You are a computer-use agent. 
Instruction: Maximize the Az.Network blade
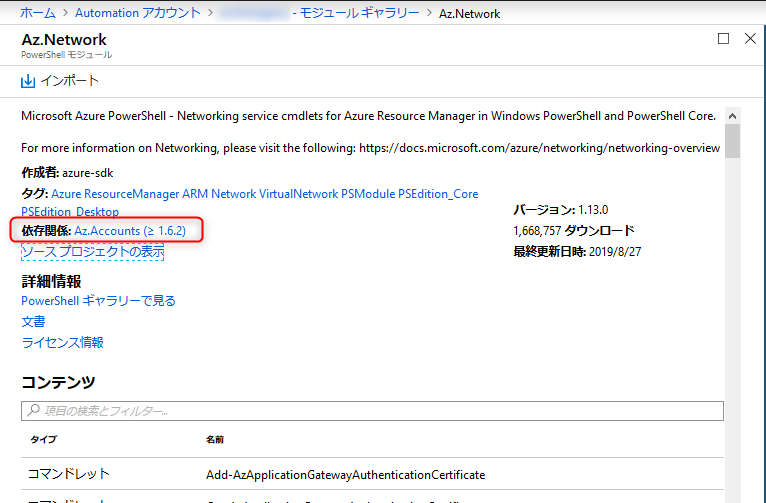723,39
